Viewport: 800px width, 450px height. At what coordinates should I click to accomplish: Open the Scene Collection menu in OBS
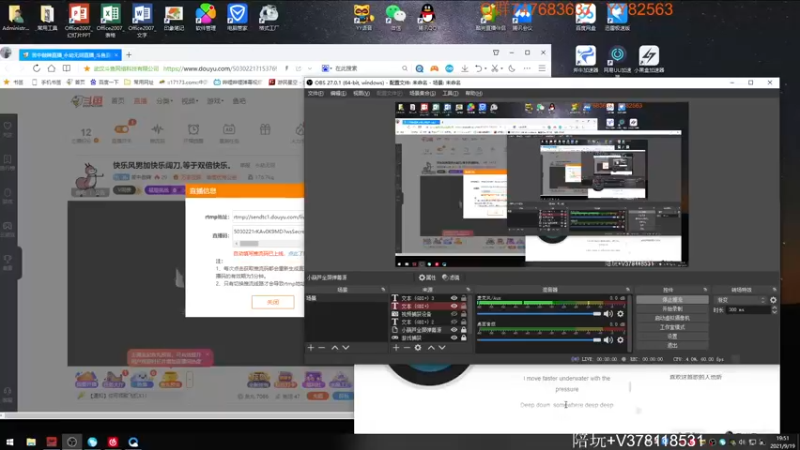[x=422, y=93]
